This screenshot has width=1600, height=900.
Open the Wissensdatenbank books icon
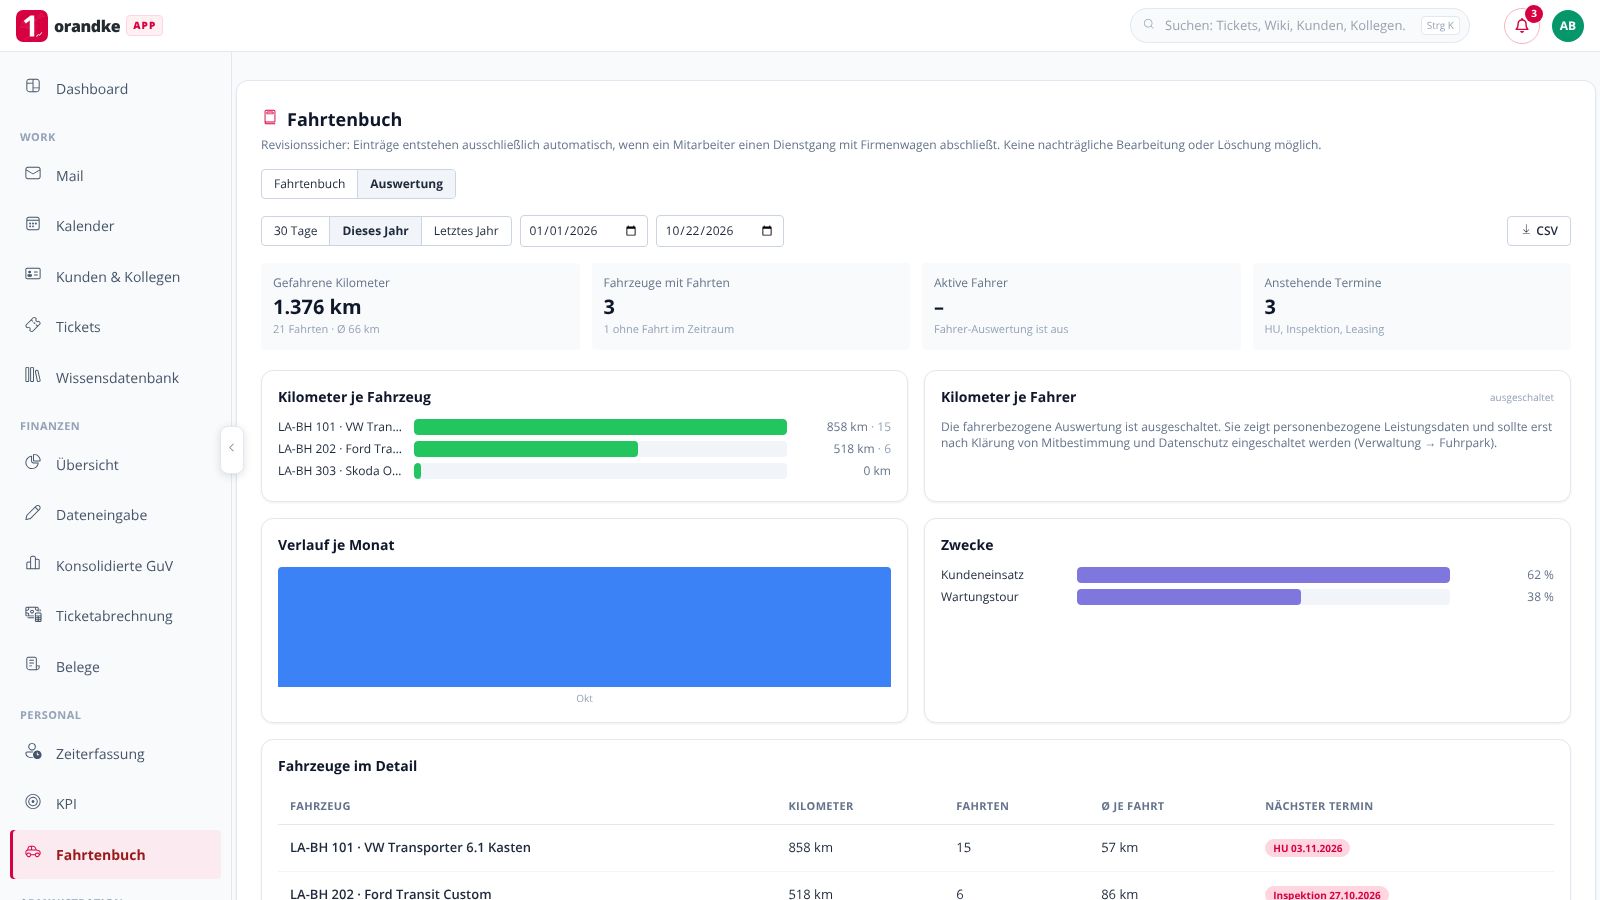click(33, 375)
